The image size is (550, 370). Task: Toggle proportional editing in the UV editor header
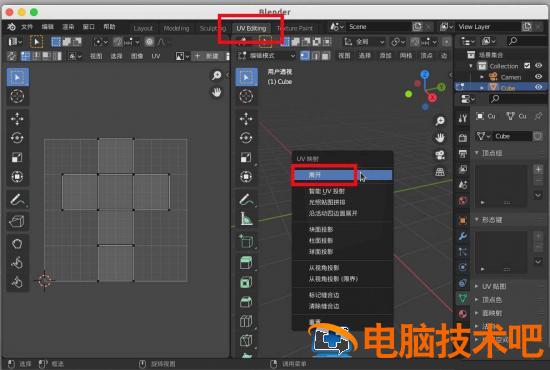click(x=150, y=42)
